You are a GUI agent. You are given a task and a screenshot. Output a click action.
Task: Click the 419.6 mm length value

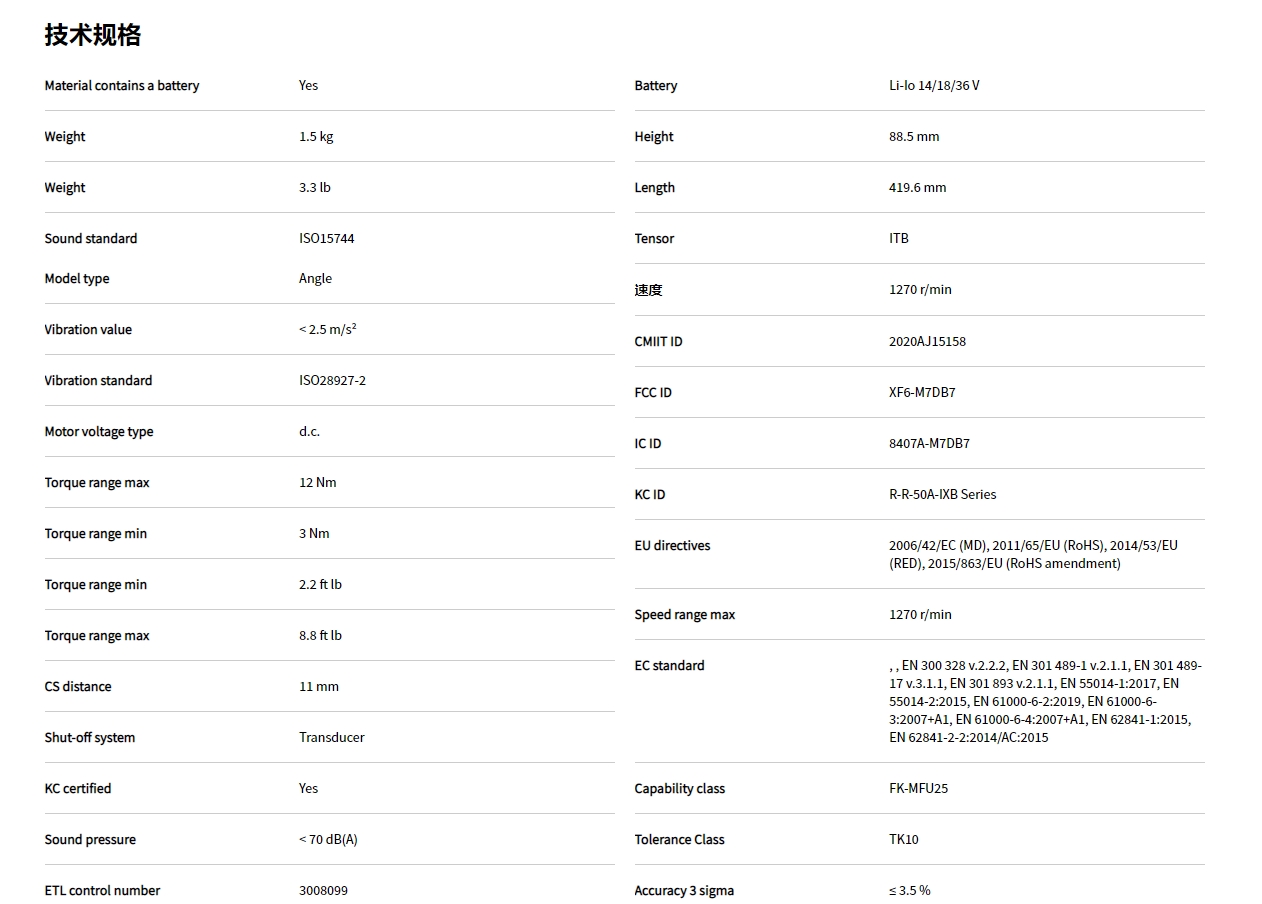pos(917,188)
